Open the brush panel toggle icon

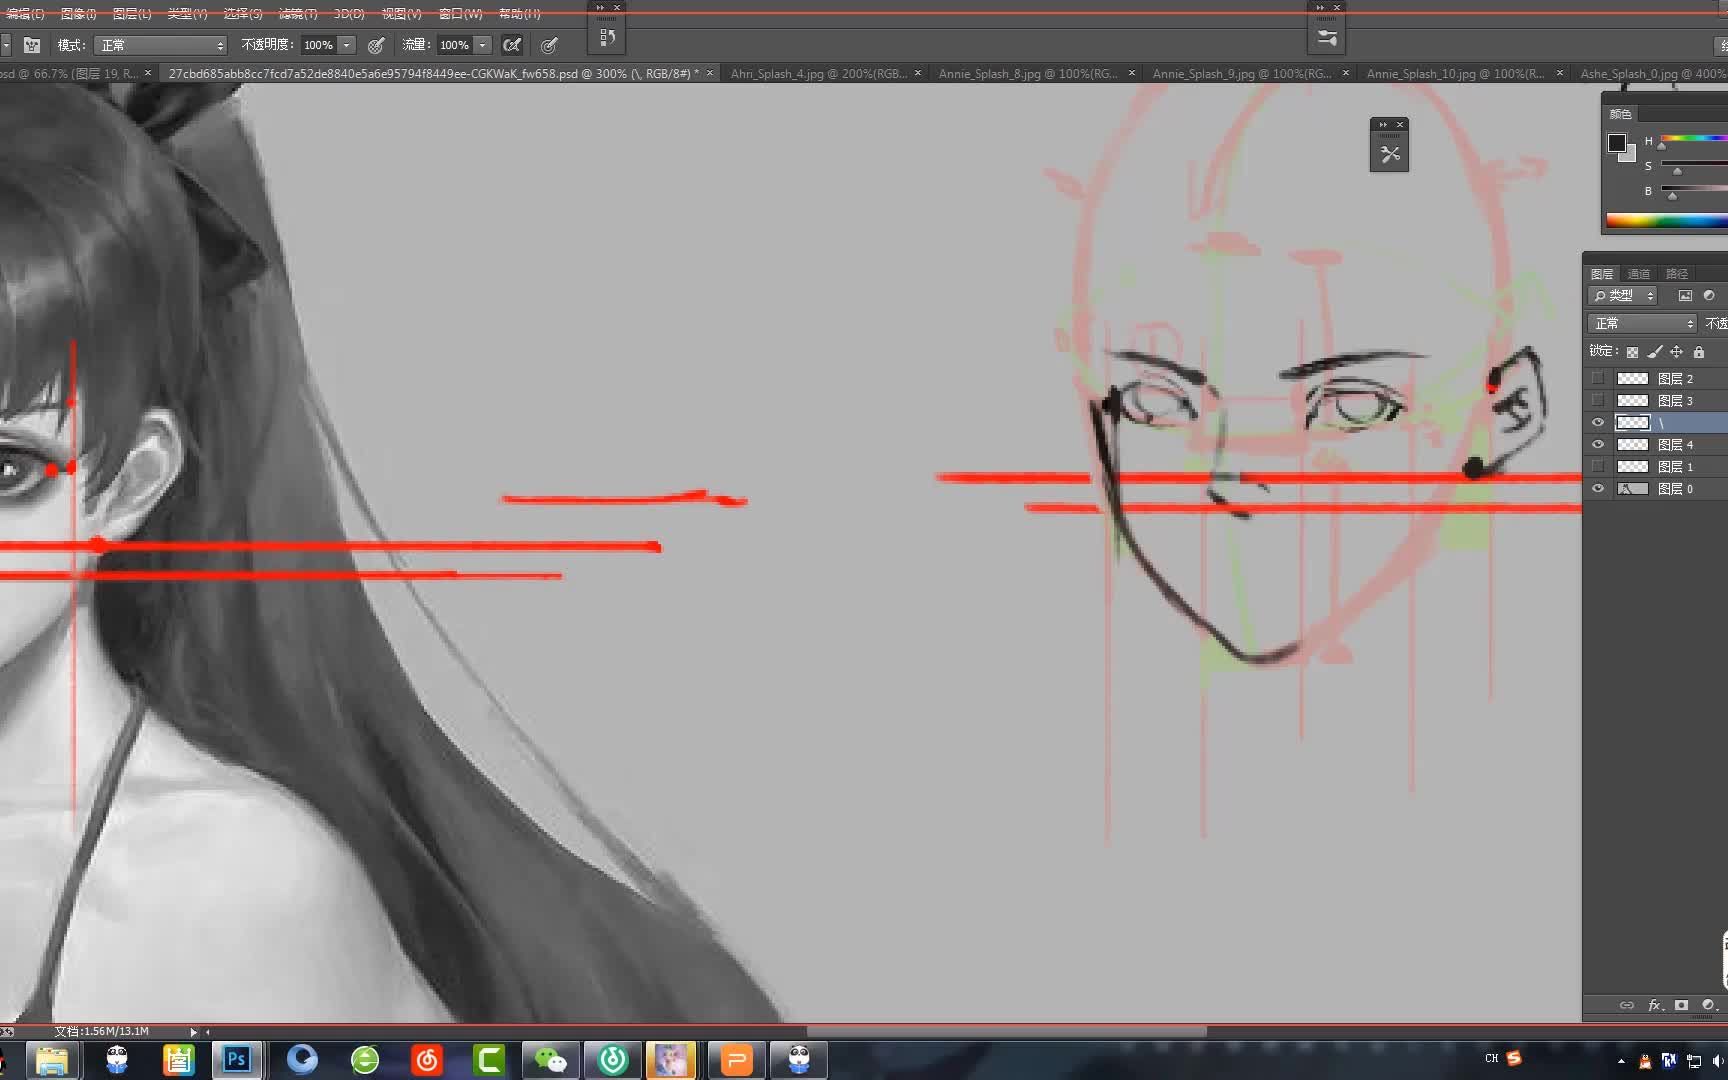coord(32,45)
